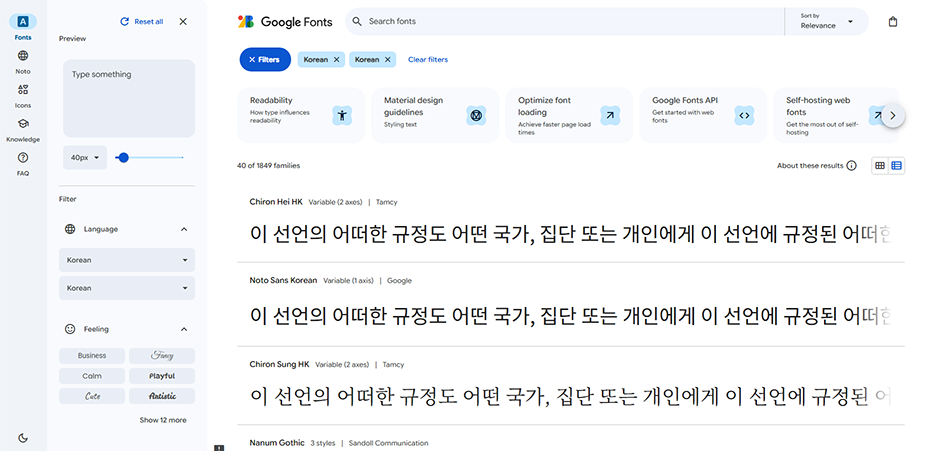Open the Readability card
Viewport: 936px width, 451px height.
301,115
